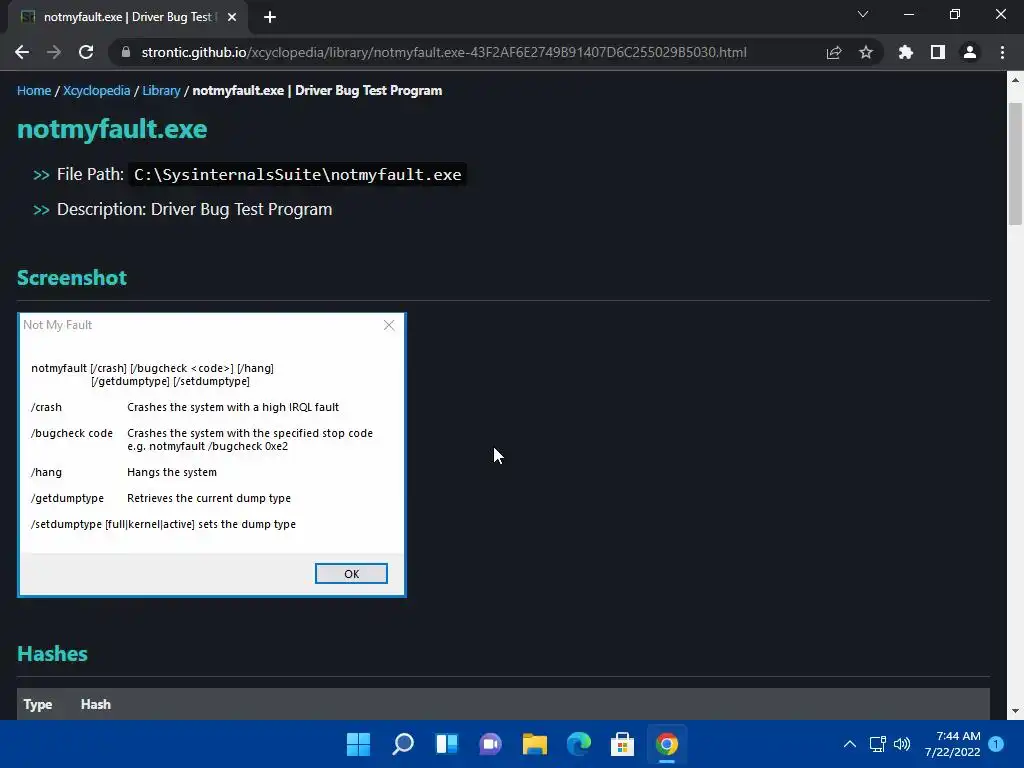This screenshot has width=1024, height=768.
Task: View site security lock info
Action: [x=126, y=52]
